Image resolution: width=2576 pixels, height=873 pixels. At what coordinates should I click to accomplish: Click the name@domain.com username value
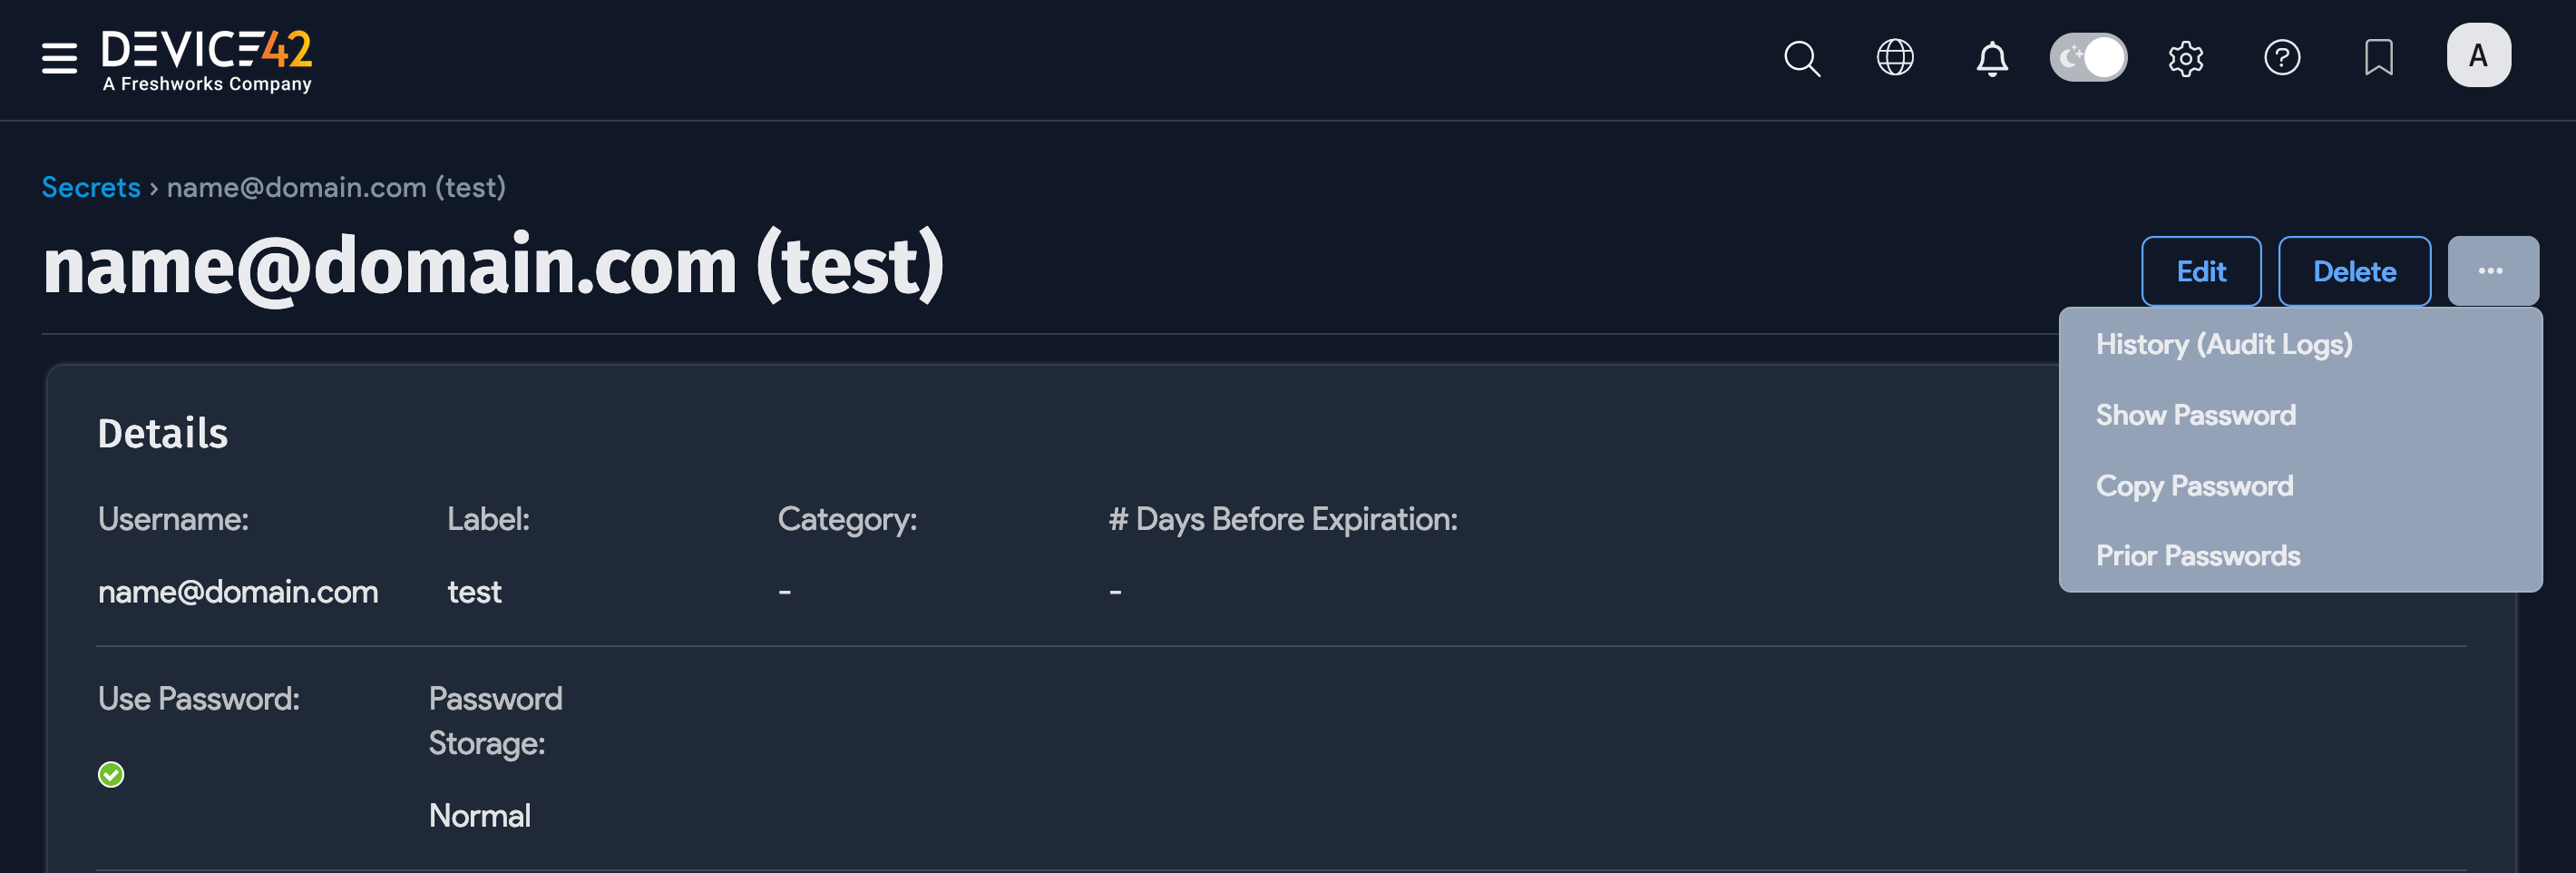tap(238, 592)
